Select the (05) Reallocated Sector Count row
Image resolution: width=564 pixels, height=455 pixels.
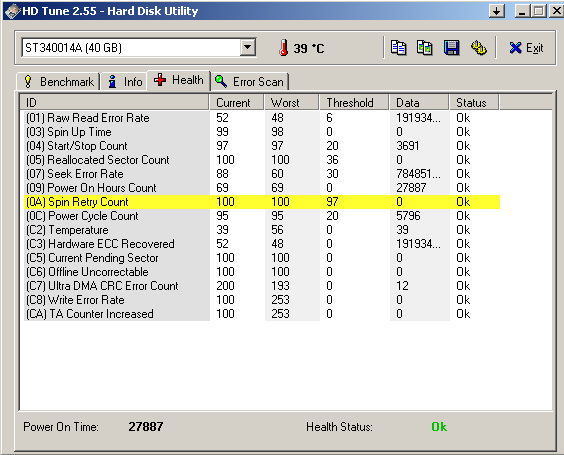262,160
